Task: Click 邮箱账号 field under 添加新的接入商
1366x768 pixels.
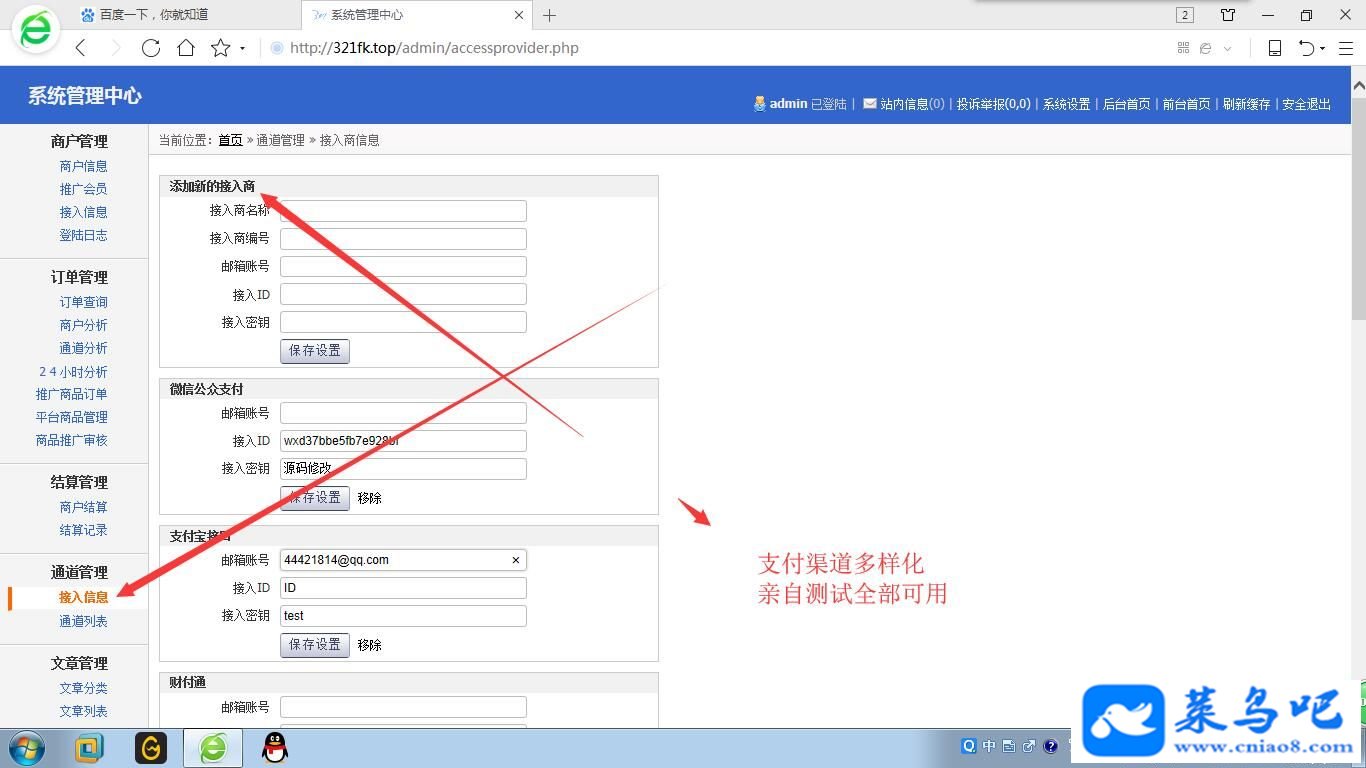Action: [403, 267]
